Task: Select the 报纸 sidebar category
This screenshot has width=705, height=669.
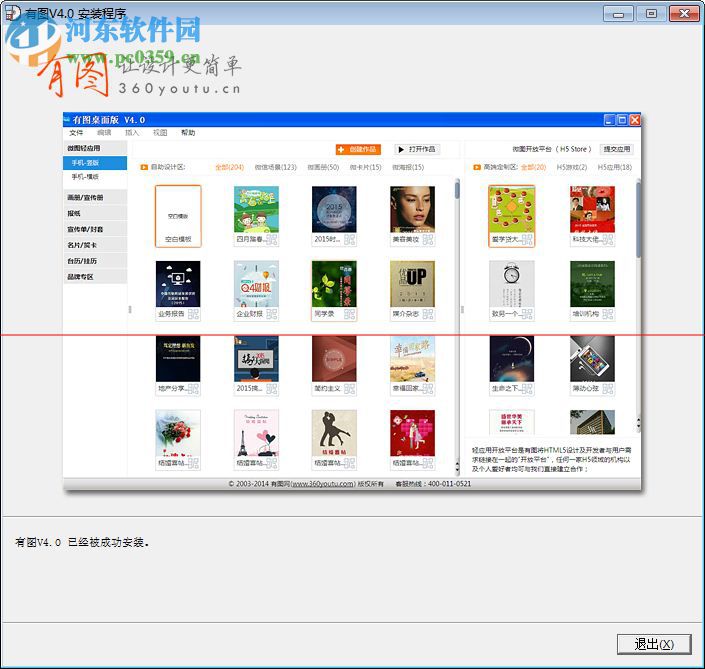Action: click(95, 213)
